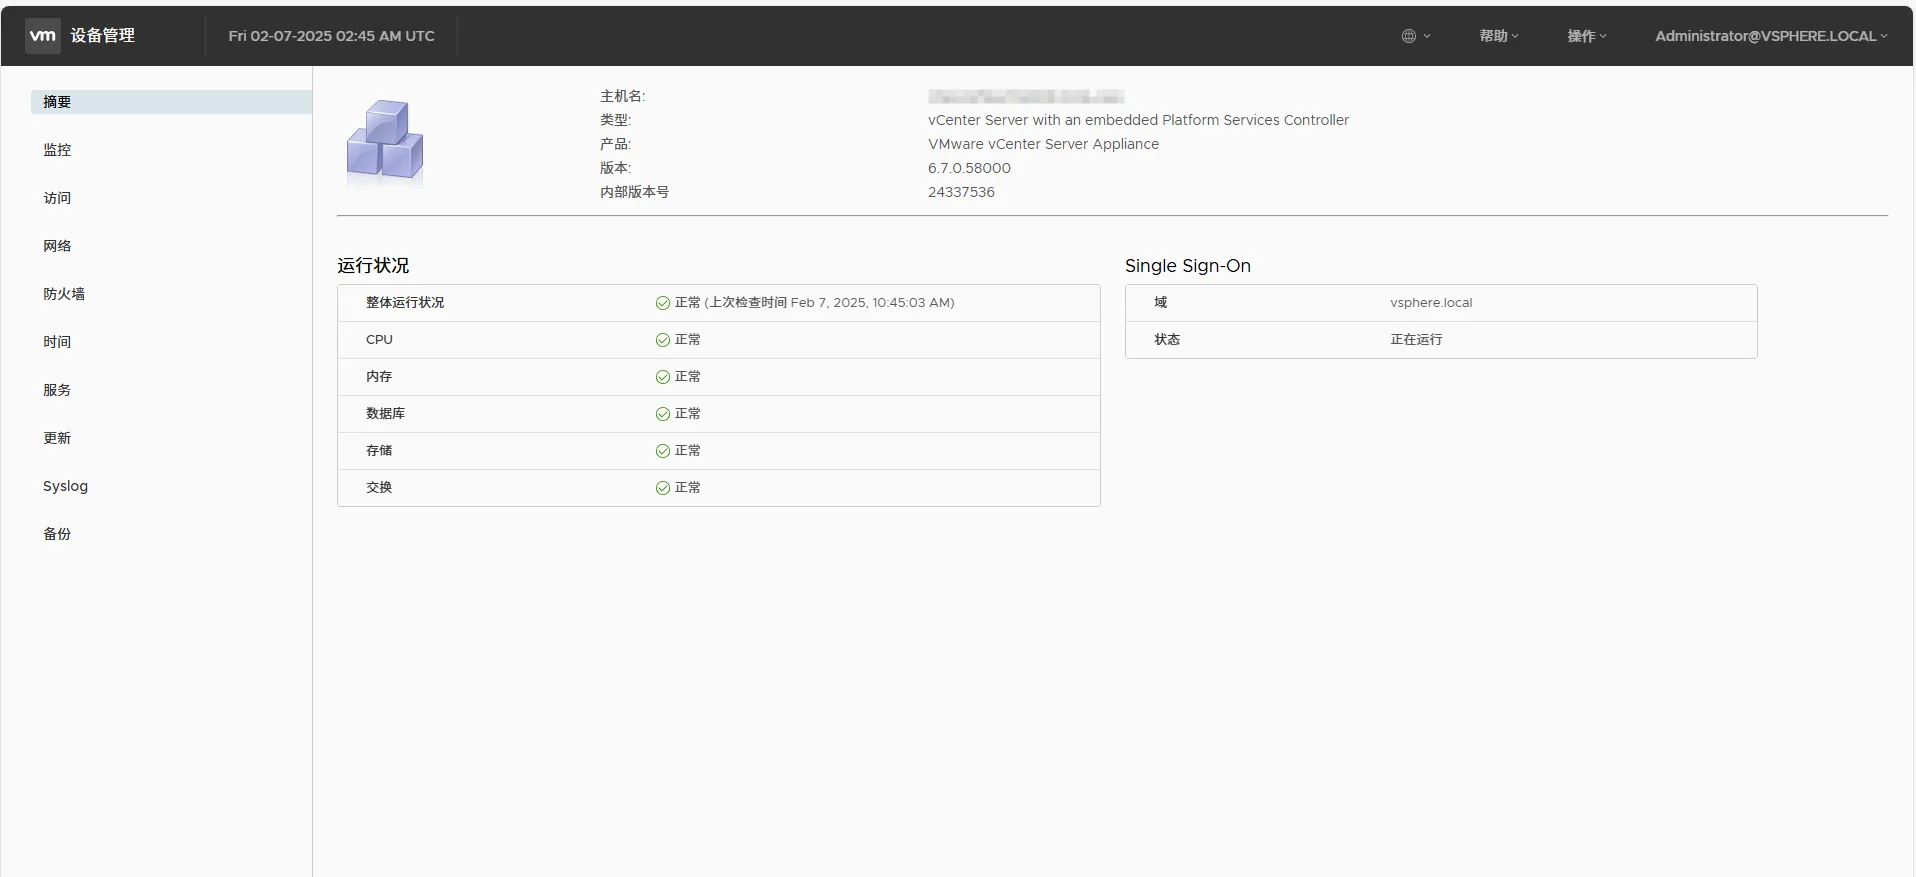The height and width of the screenshot is (877, 1916).
Task: Open 服务 in the sidebar
Action: pos(57,390)
